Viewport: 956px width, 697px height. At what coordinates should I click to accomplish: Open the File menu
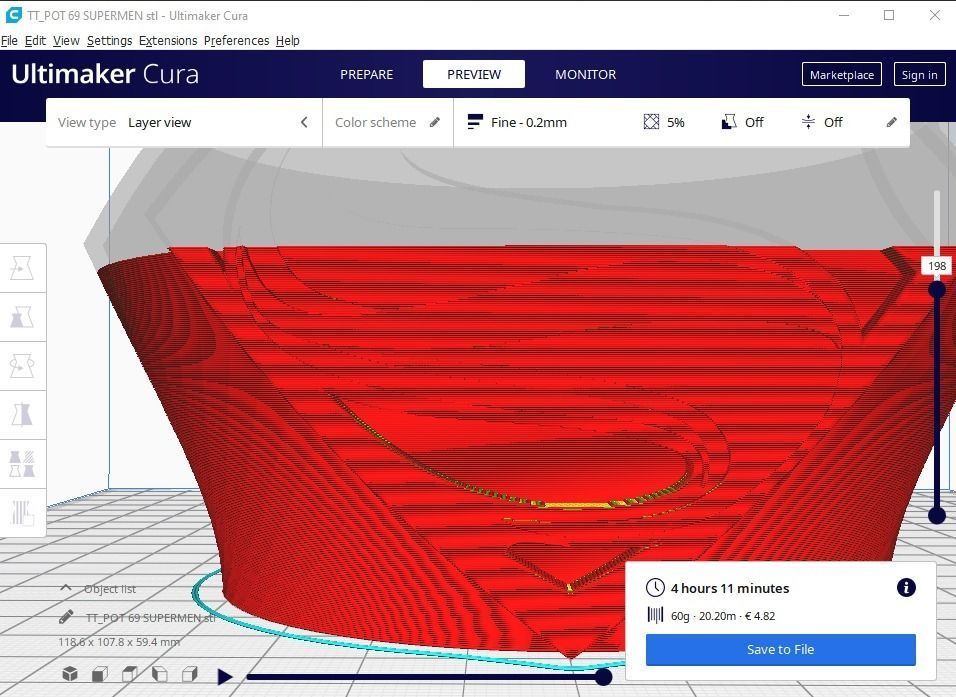[x=9, y=40]
